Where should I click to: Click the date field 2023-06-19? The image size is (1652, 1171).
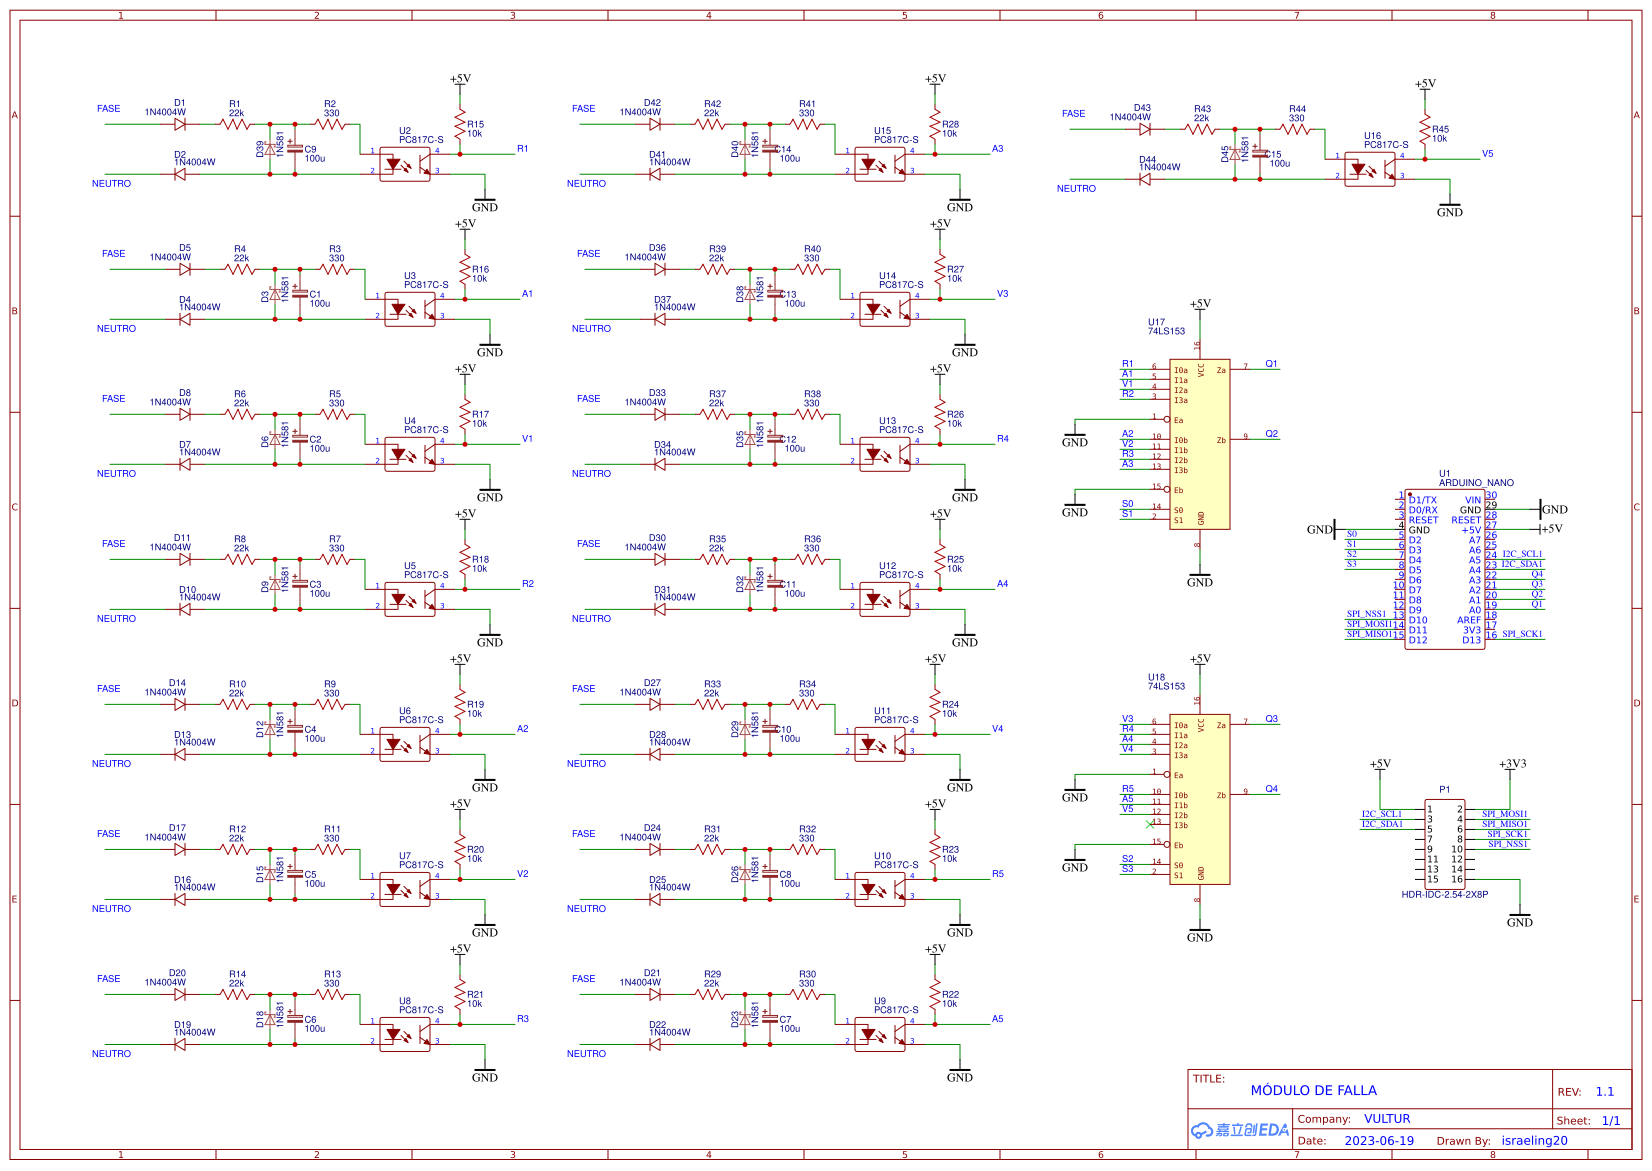click(1380, 1140)
